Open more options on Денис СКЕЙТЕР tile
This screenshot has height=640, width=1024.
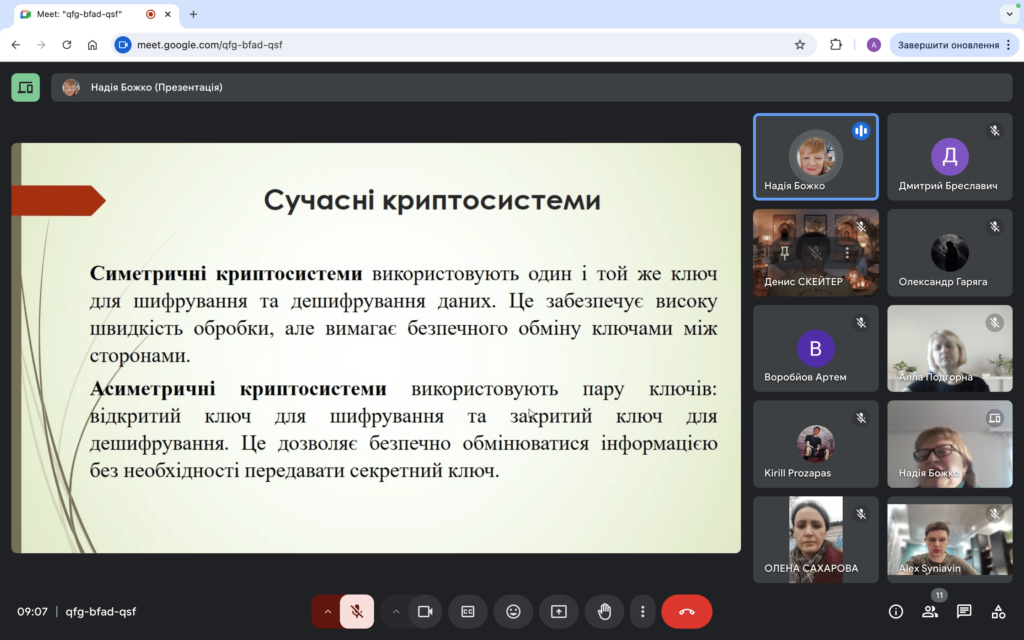[847, 252]
